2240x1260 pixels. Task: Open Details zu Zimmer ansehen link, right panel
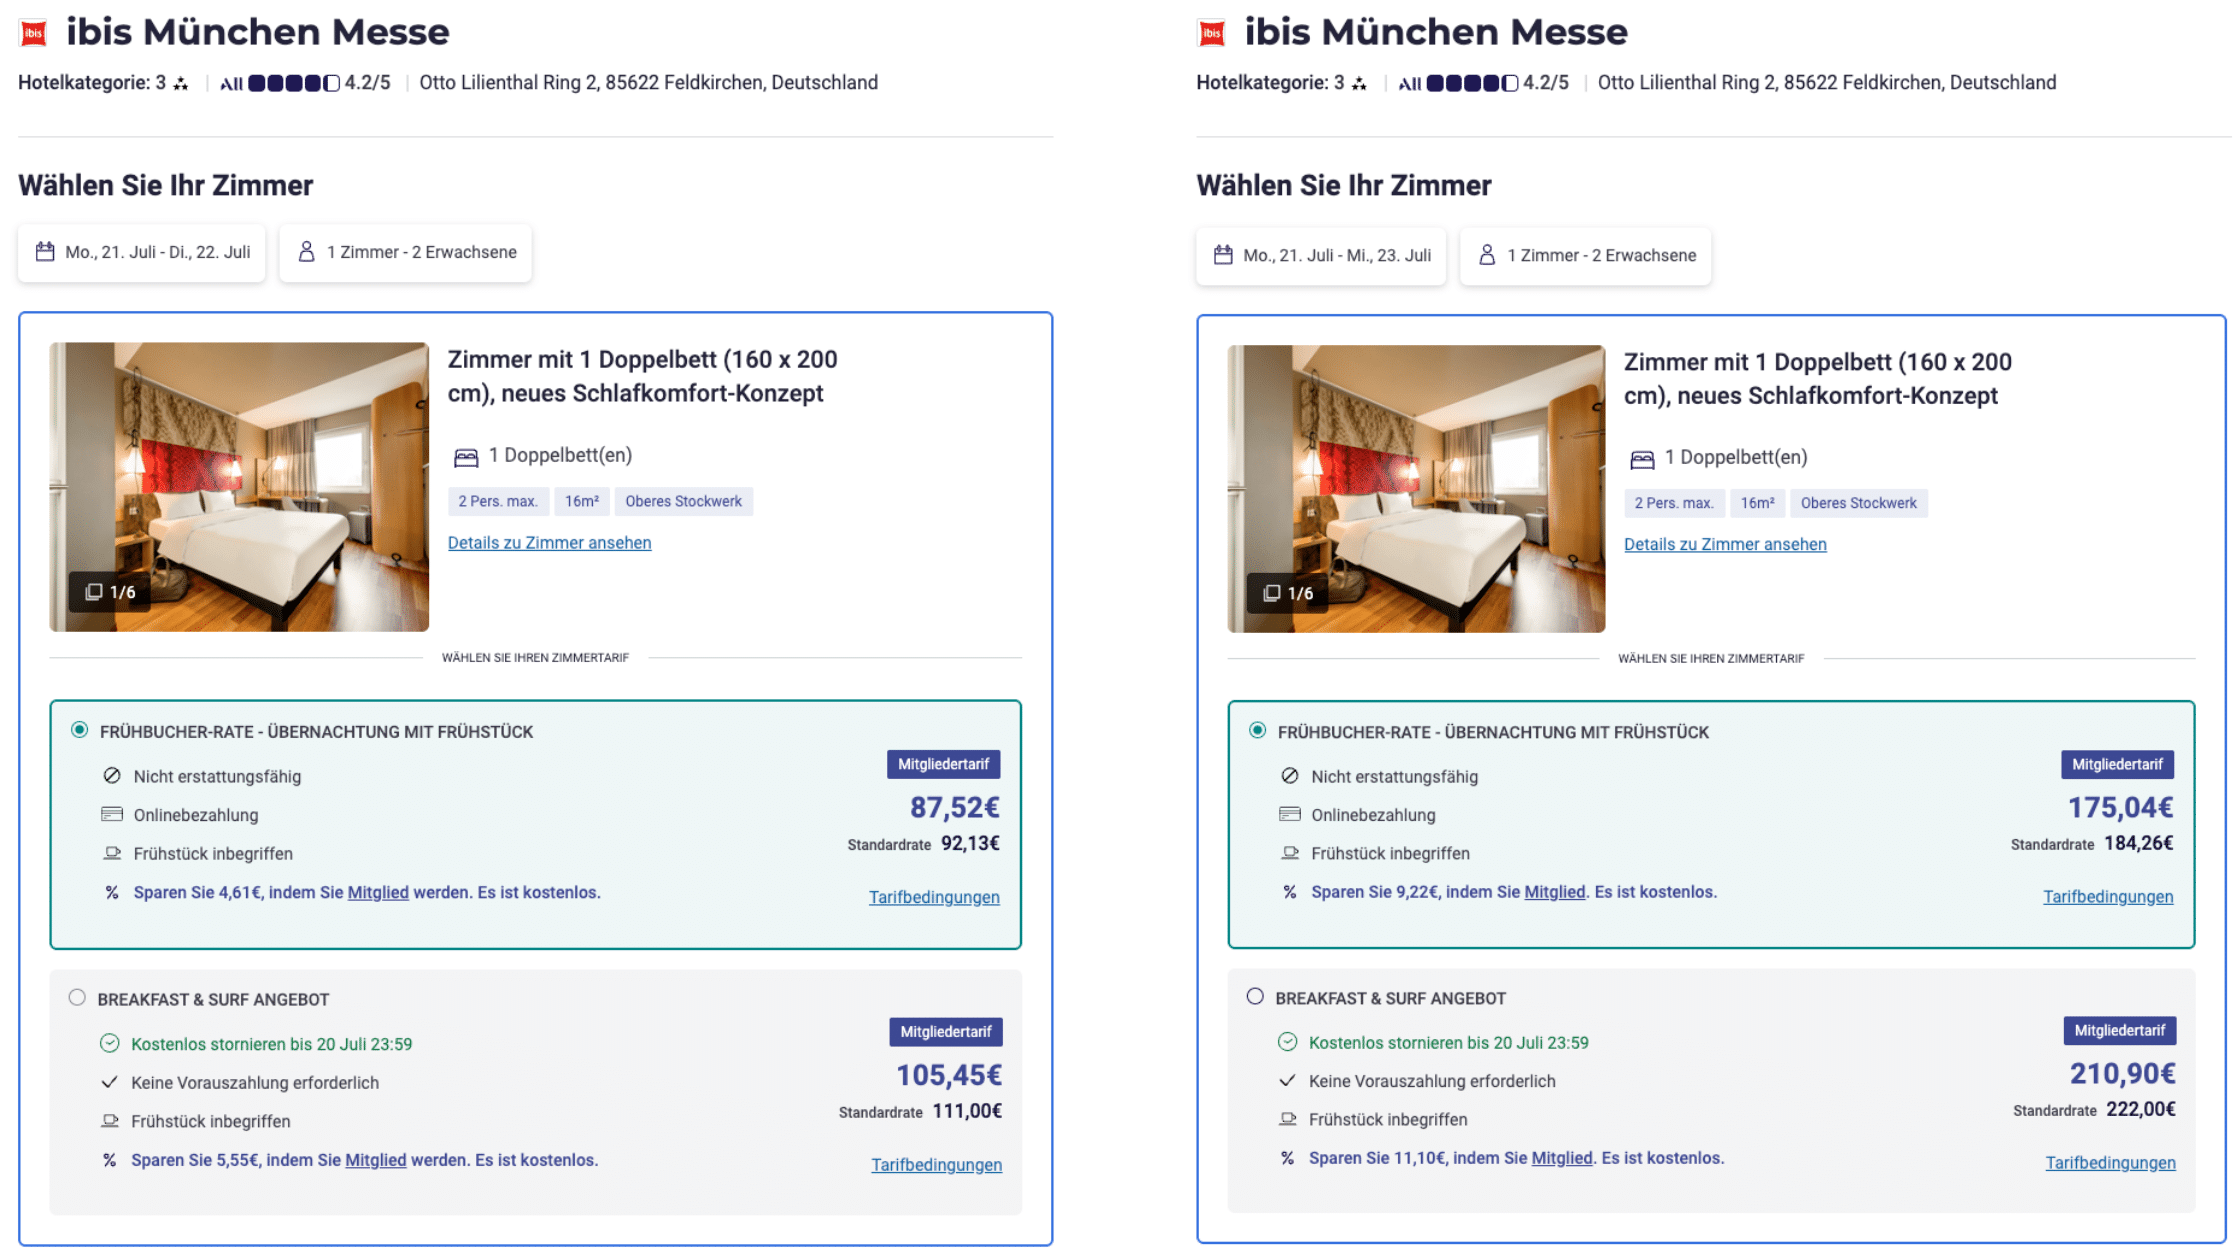pos(1725,545)
